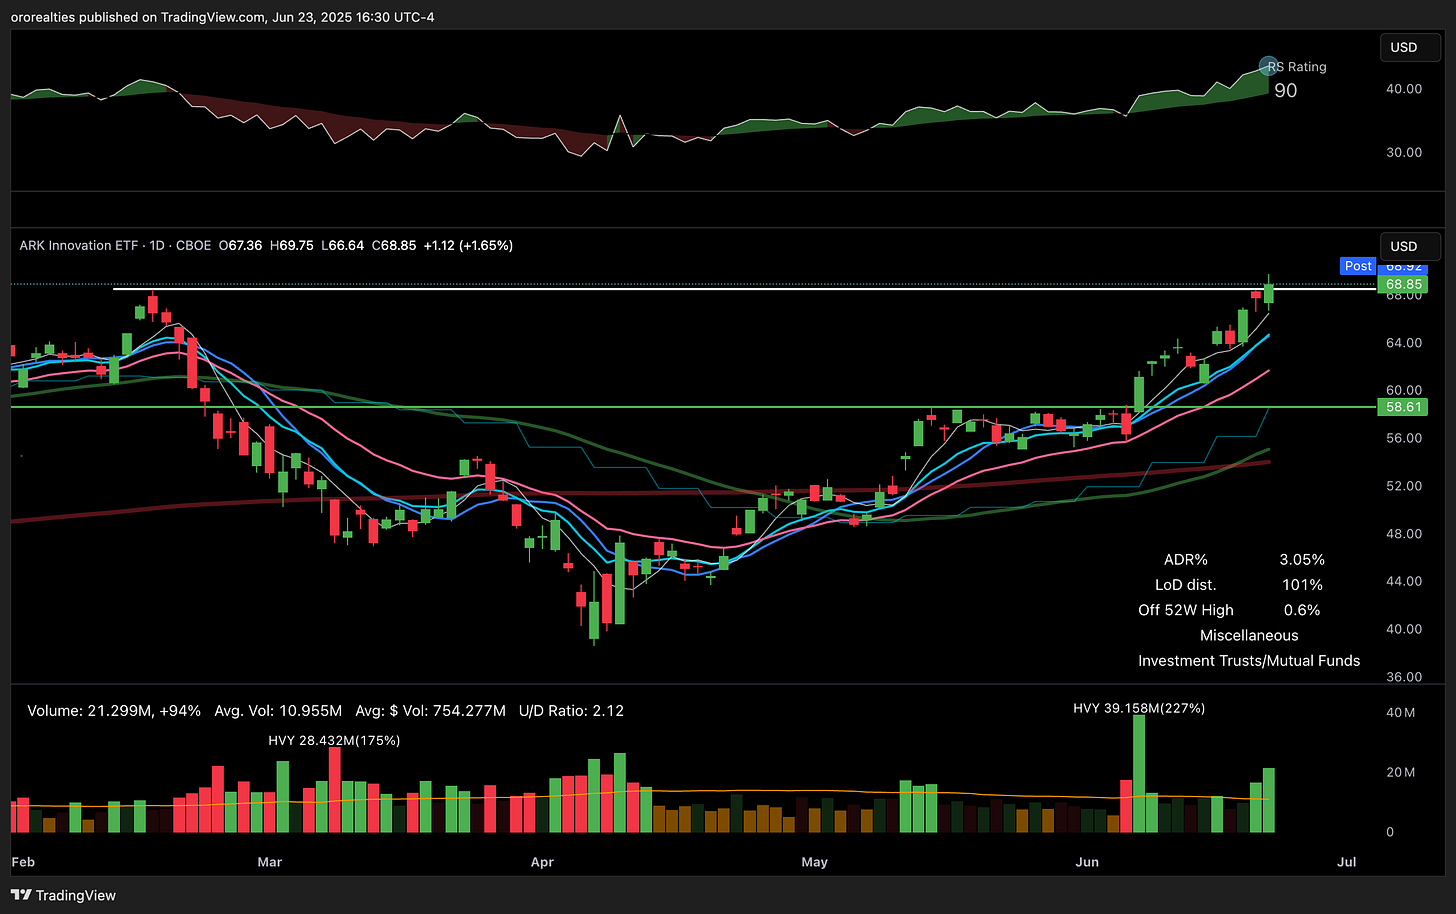
Task: Click the ADR% value 3.05%
Action: coord(1302,560)
